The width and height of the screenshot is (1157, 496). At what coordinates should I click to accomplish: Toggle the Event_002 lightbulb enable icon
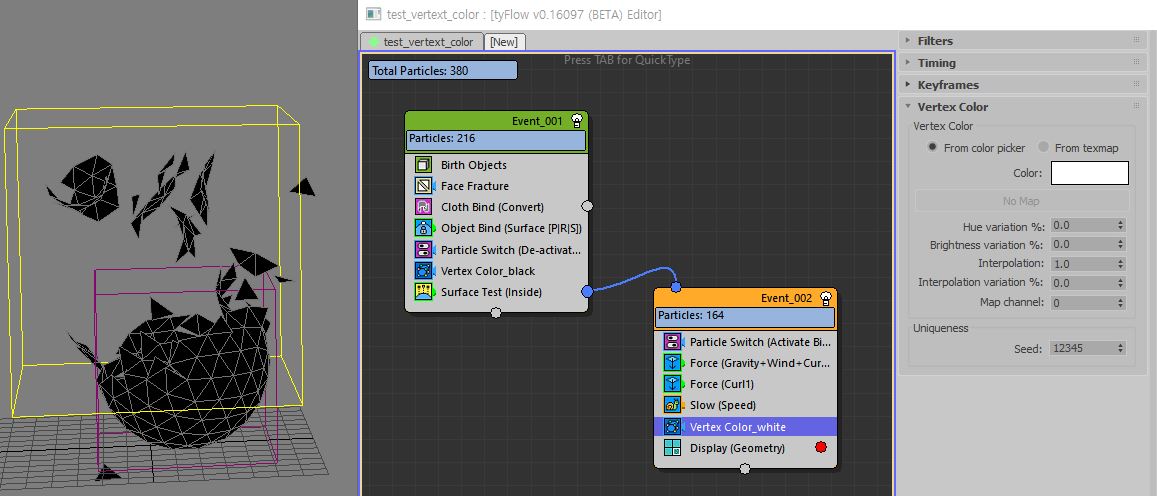(826, 298)
